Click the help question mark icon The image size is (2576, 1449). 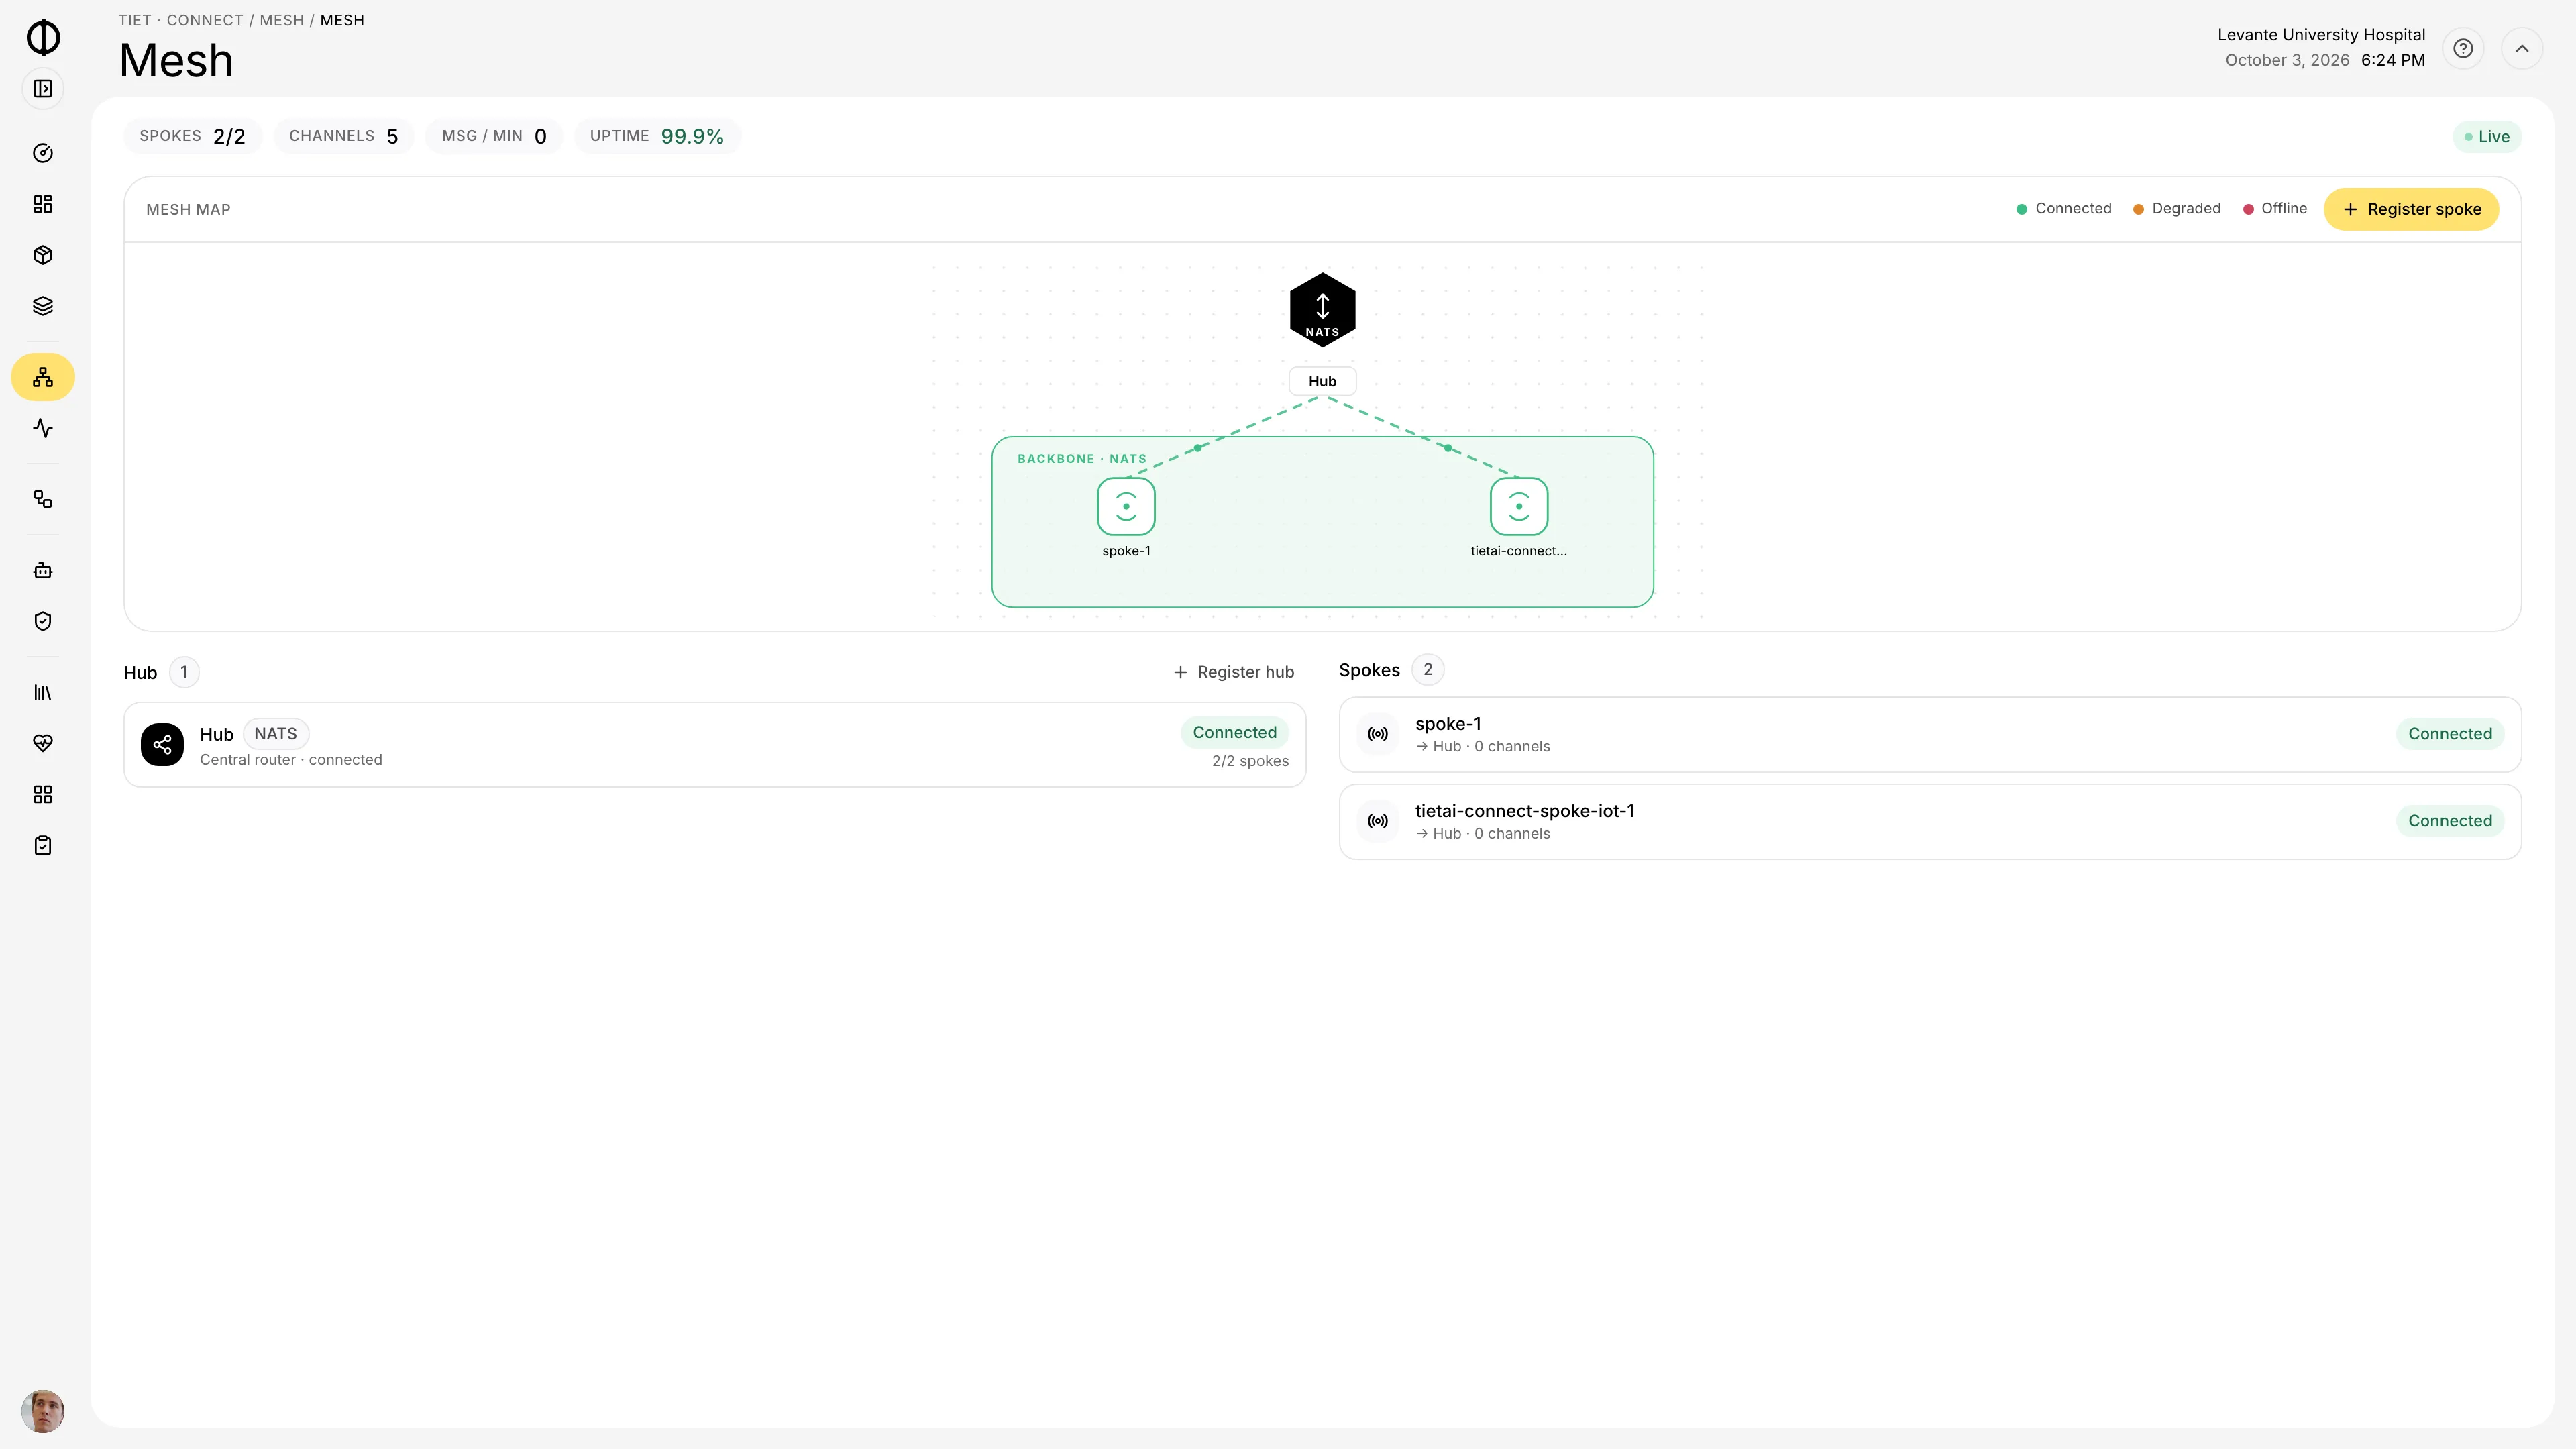click(x=2463, y=48)
